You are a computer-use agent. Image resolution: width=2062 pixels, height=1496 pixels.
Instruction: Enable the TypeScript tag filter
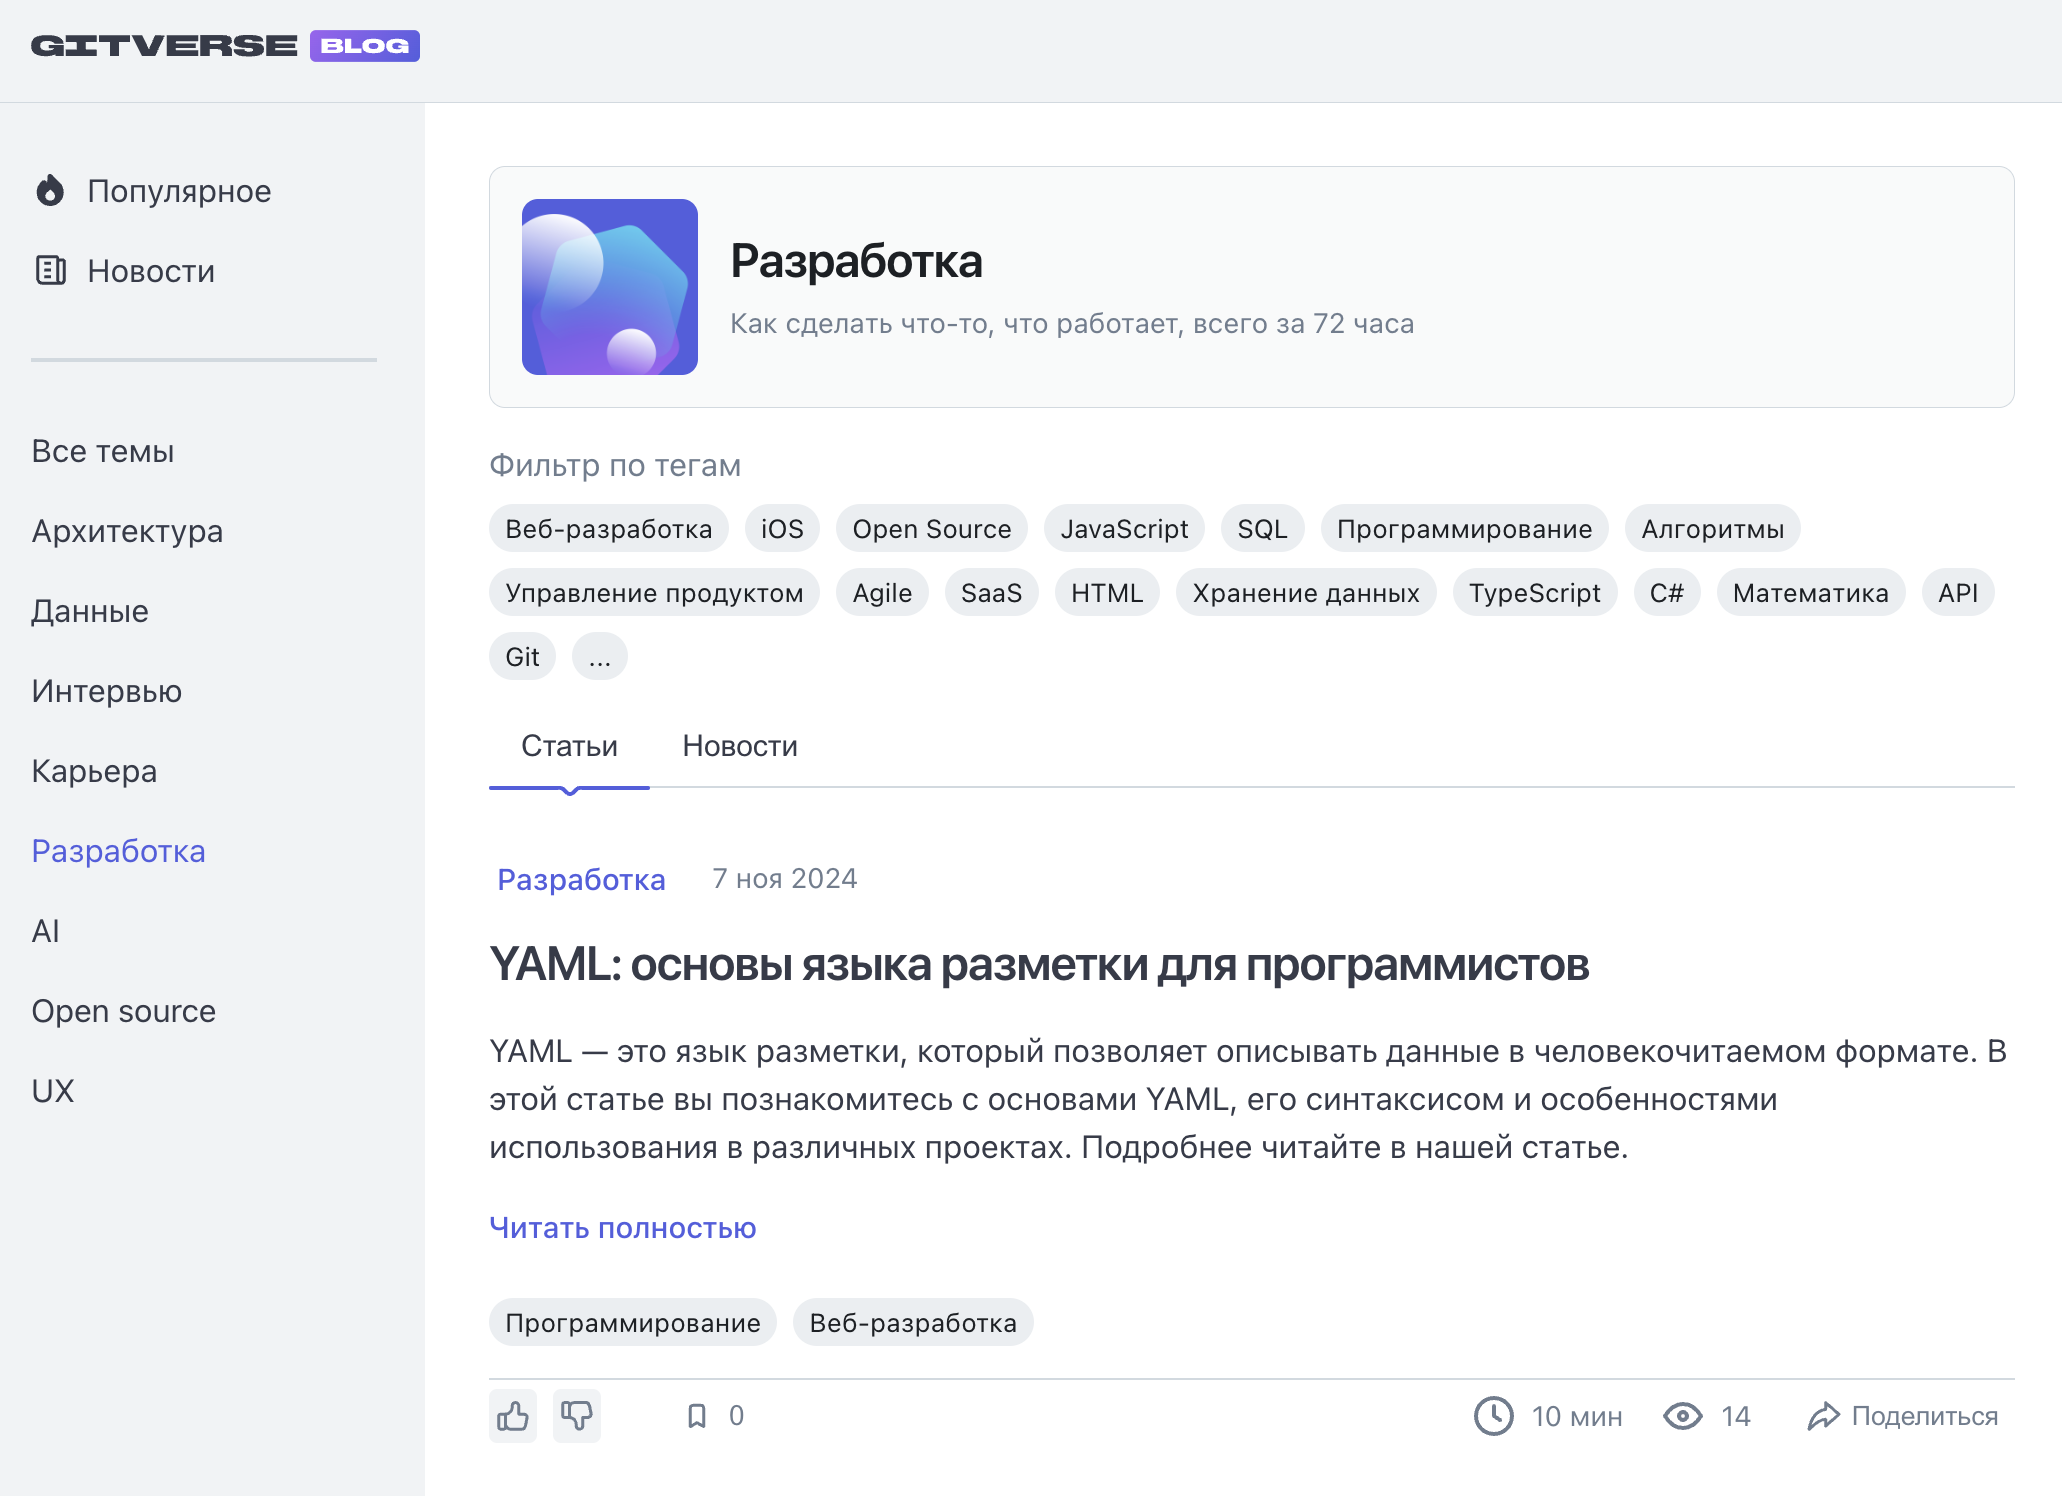tap(1534, 593)
